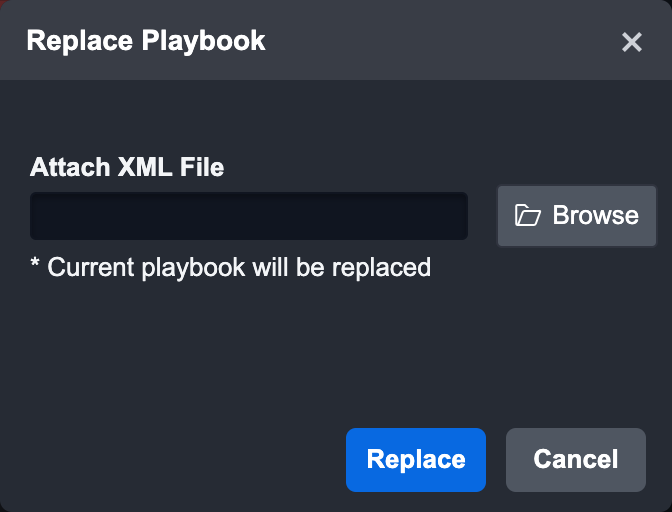Click the Browse text label

click(x=595, y=216)
